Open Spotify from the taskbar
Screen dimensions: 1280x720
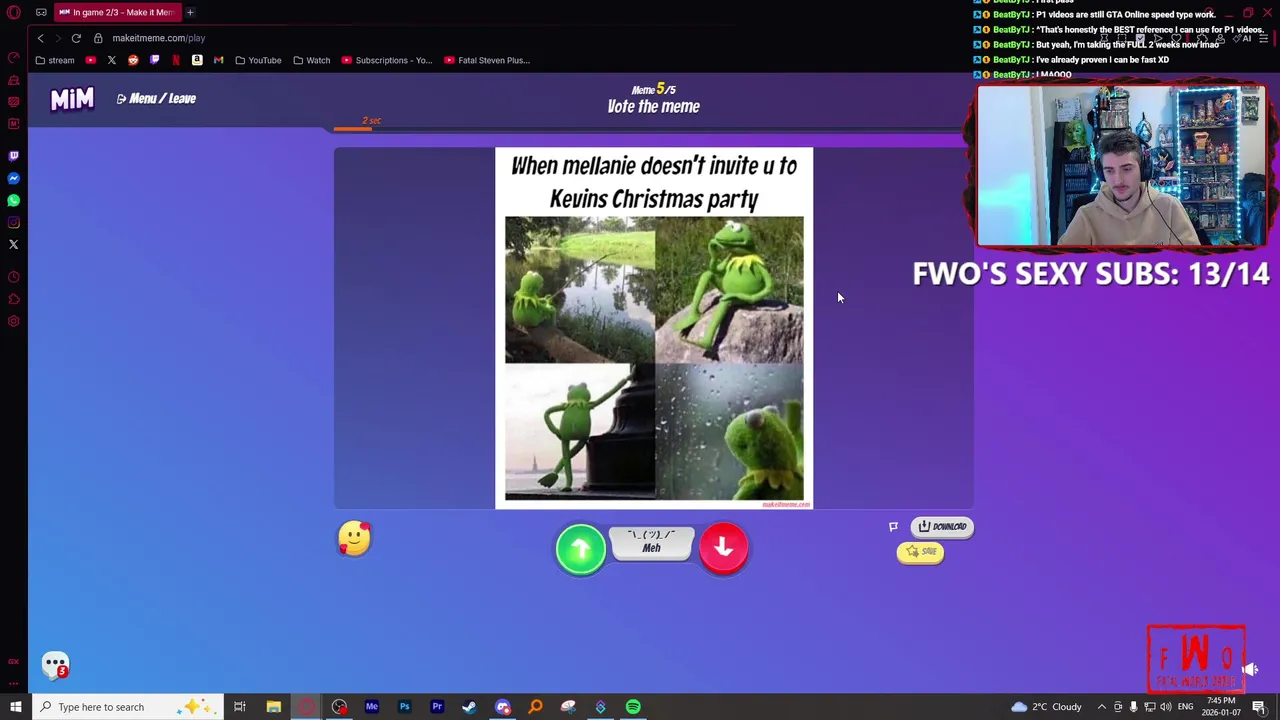point(633,707)
